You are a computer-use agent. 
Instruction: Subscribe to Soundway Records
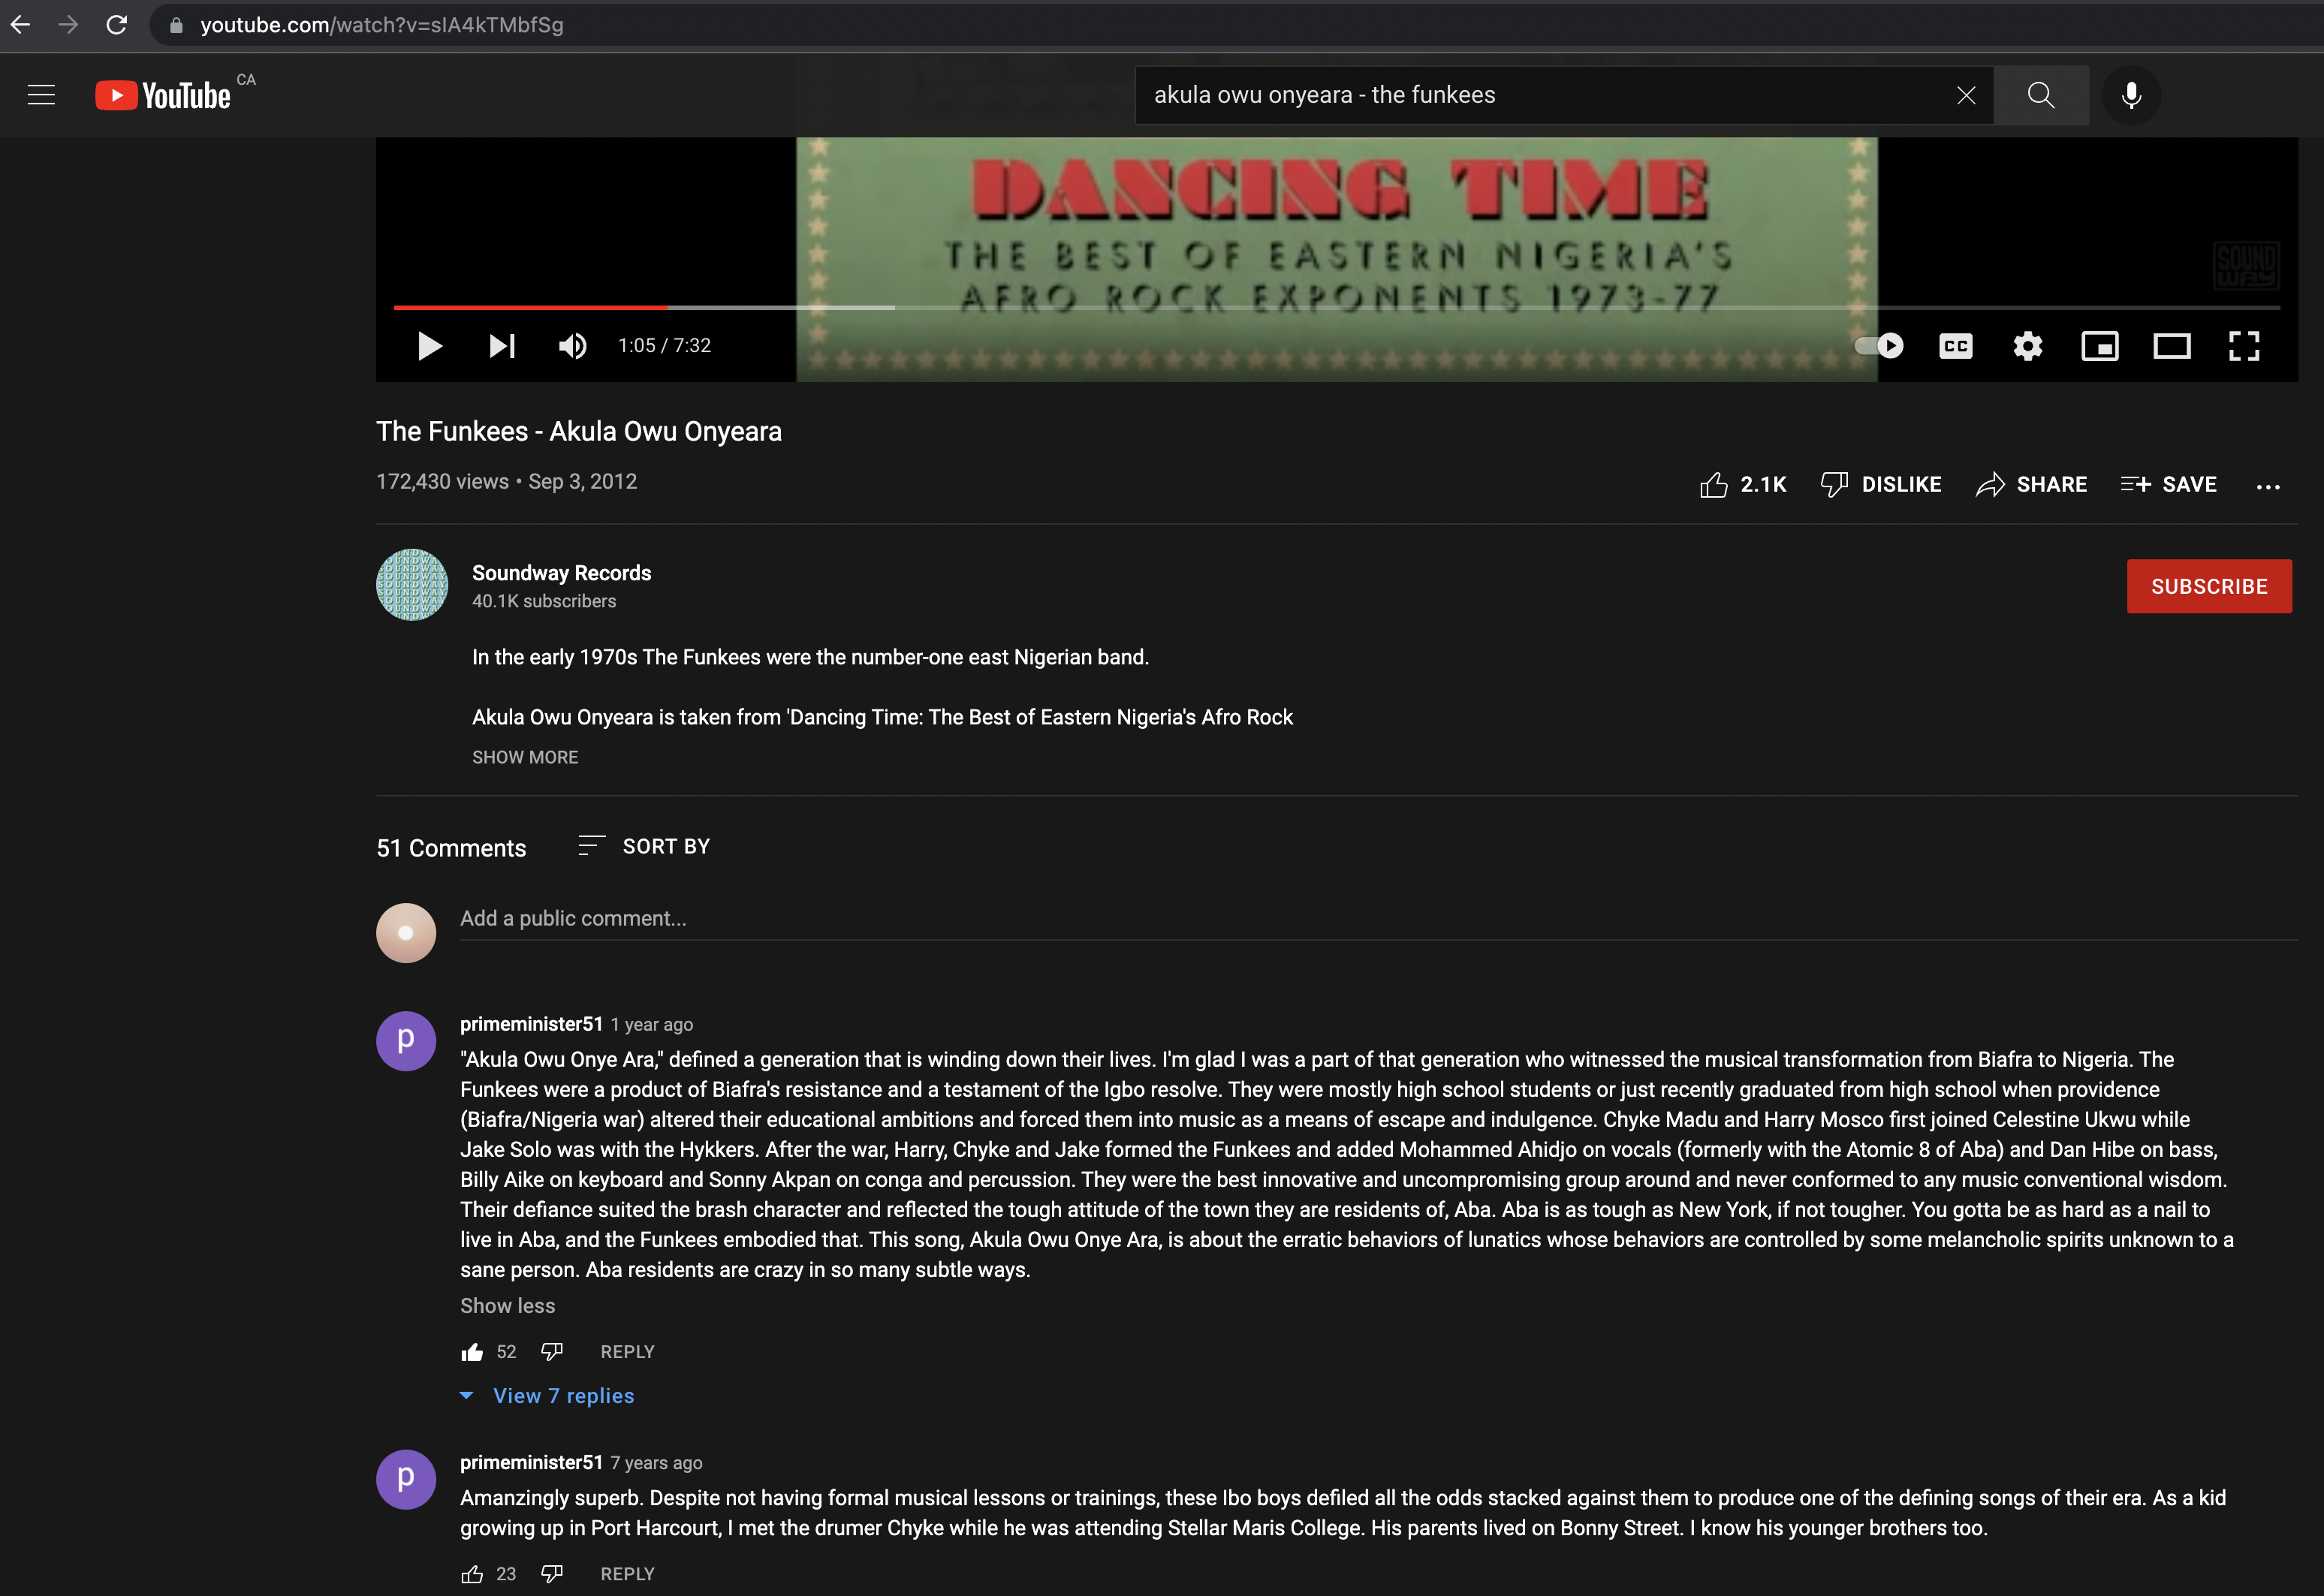[x=2208, y=586]
